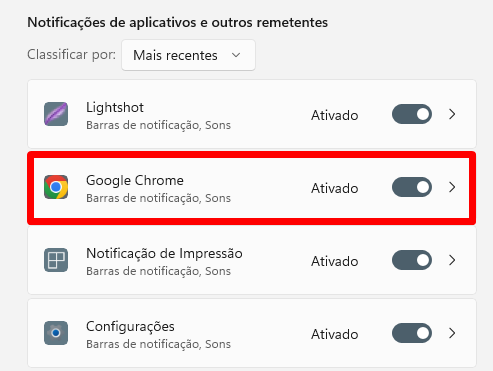Open Configurações notification details chevron
Screen dimensions: 493x371
452,333
